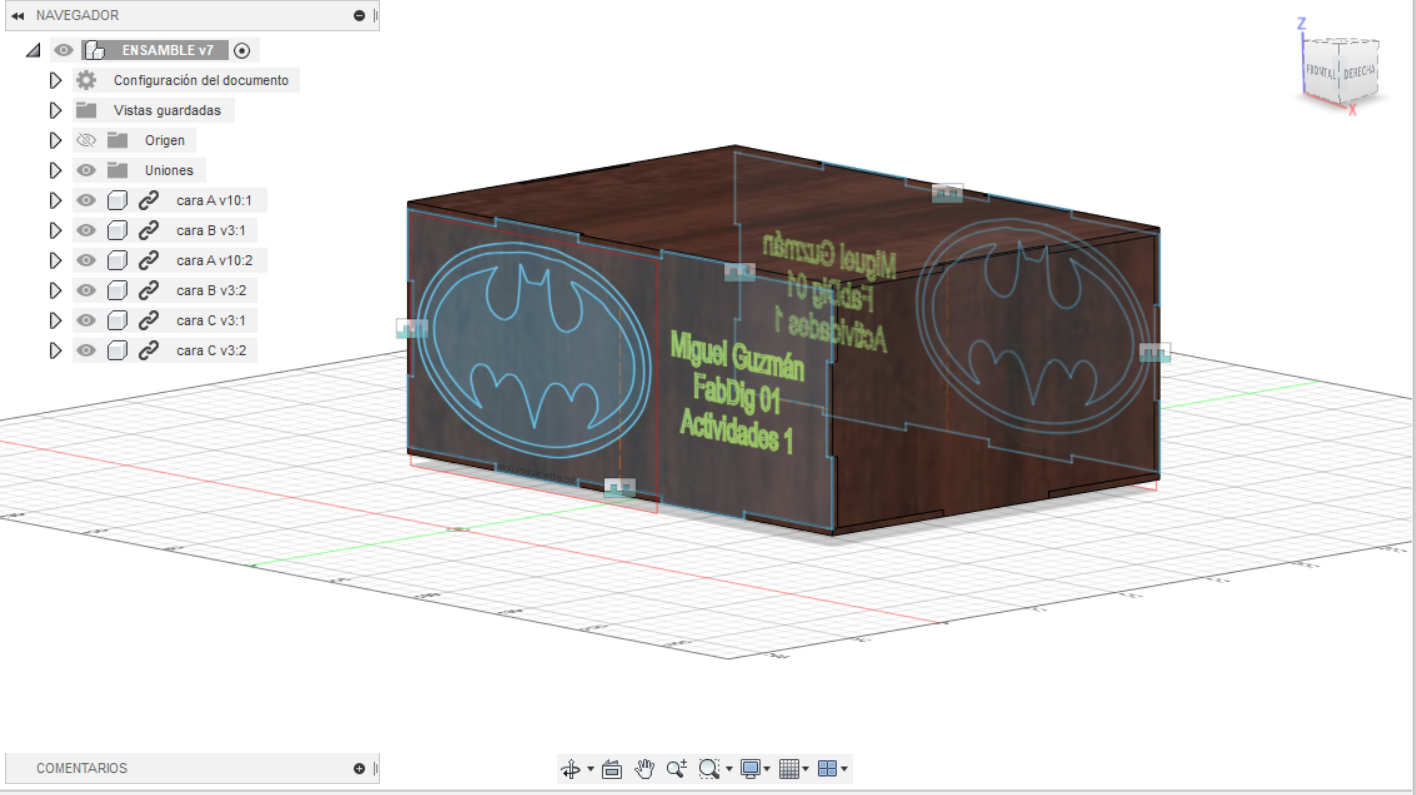Hide cara B v3:2 component
This screenshot has height=795, width=1416.
(86, 290)
